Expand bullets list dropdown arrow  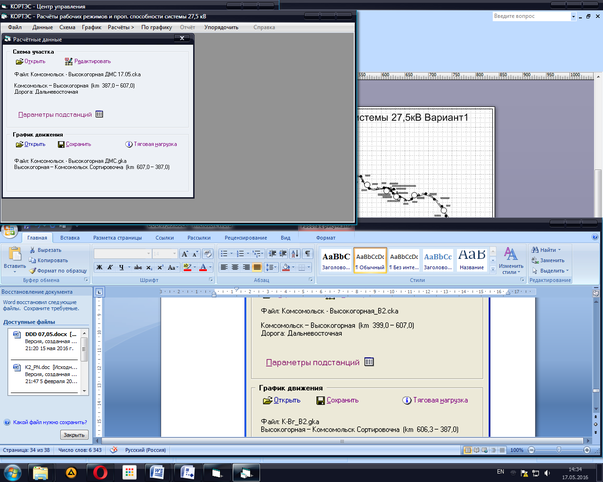(232, 254)
